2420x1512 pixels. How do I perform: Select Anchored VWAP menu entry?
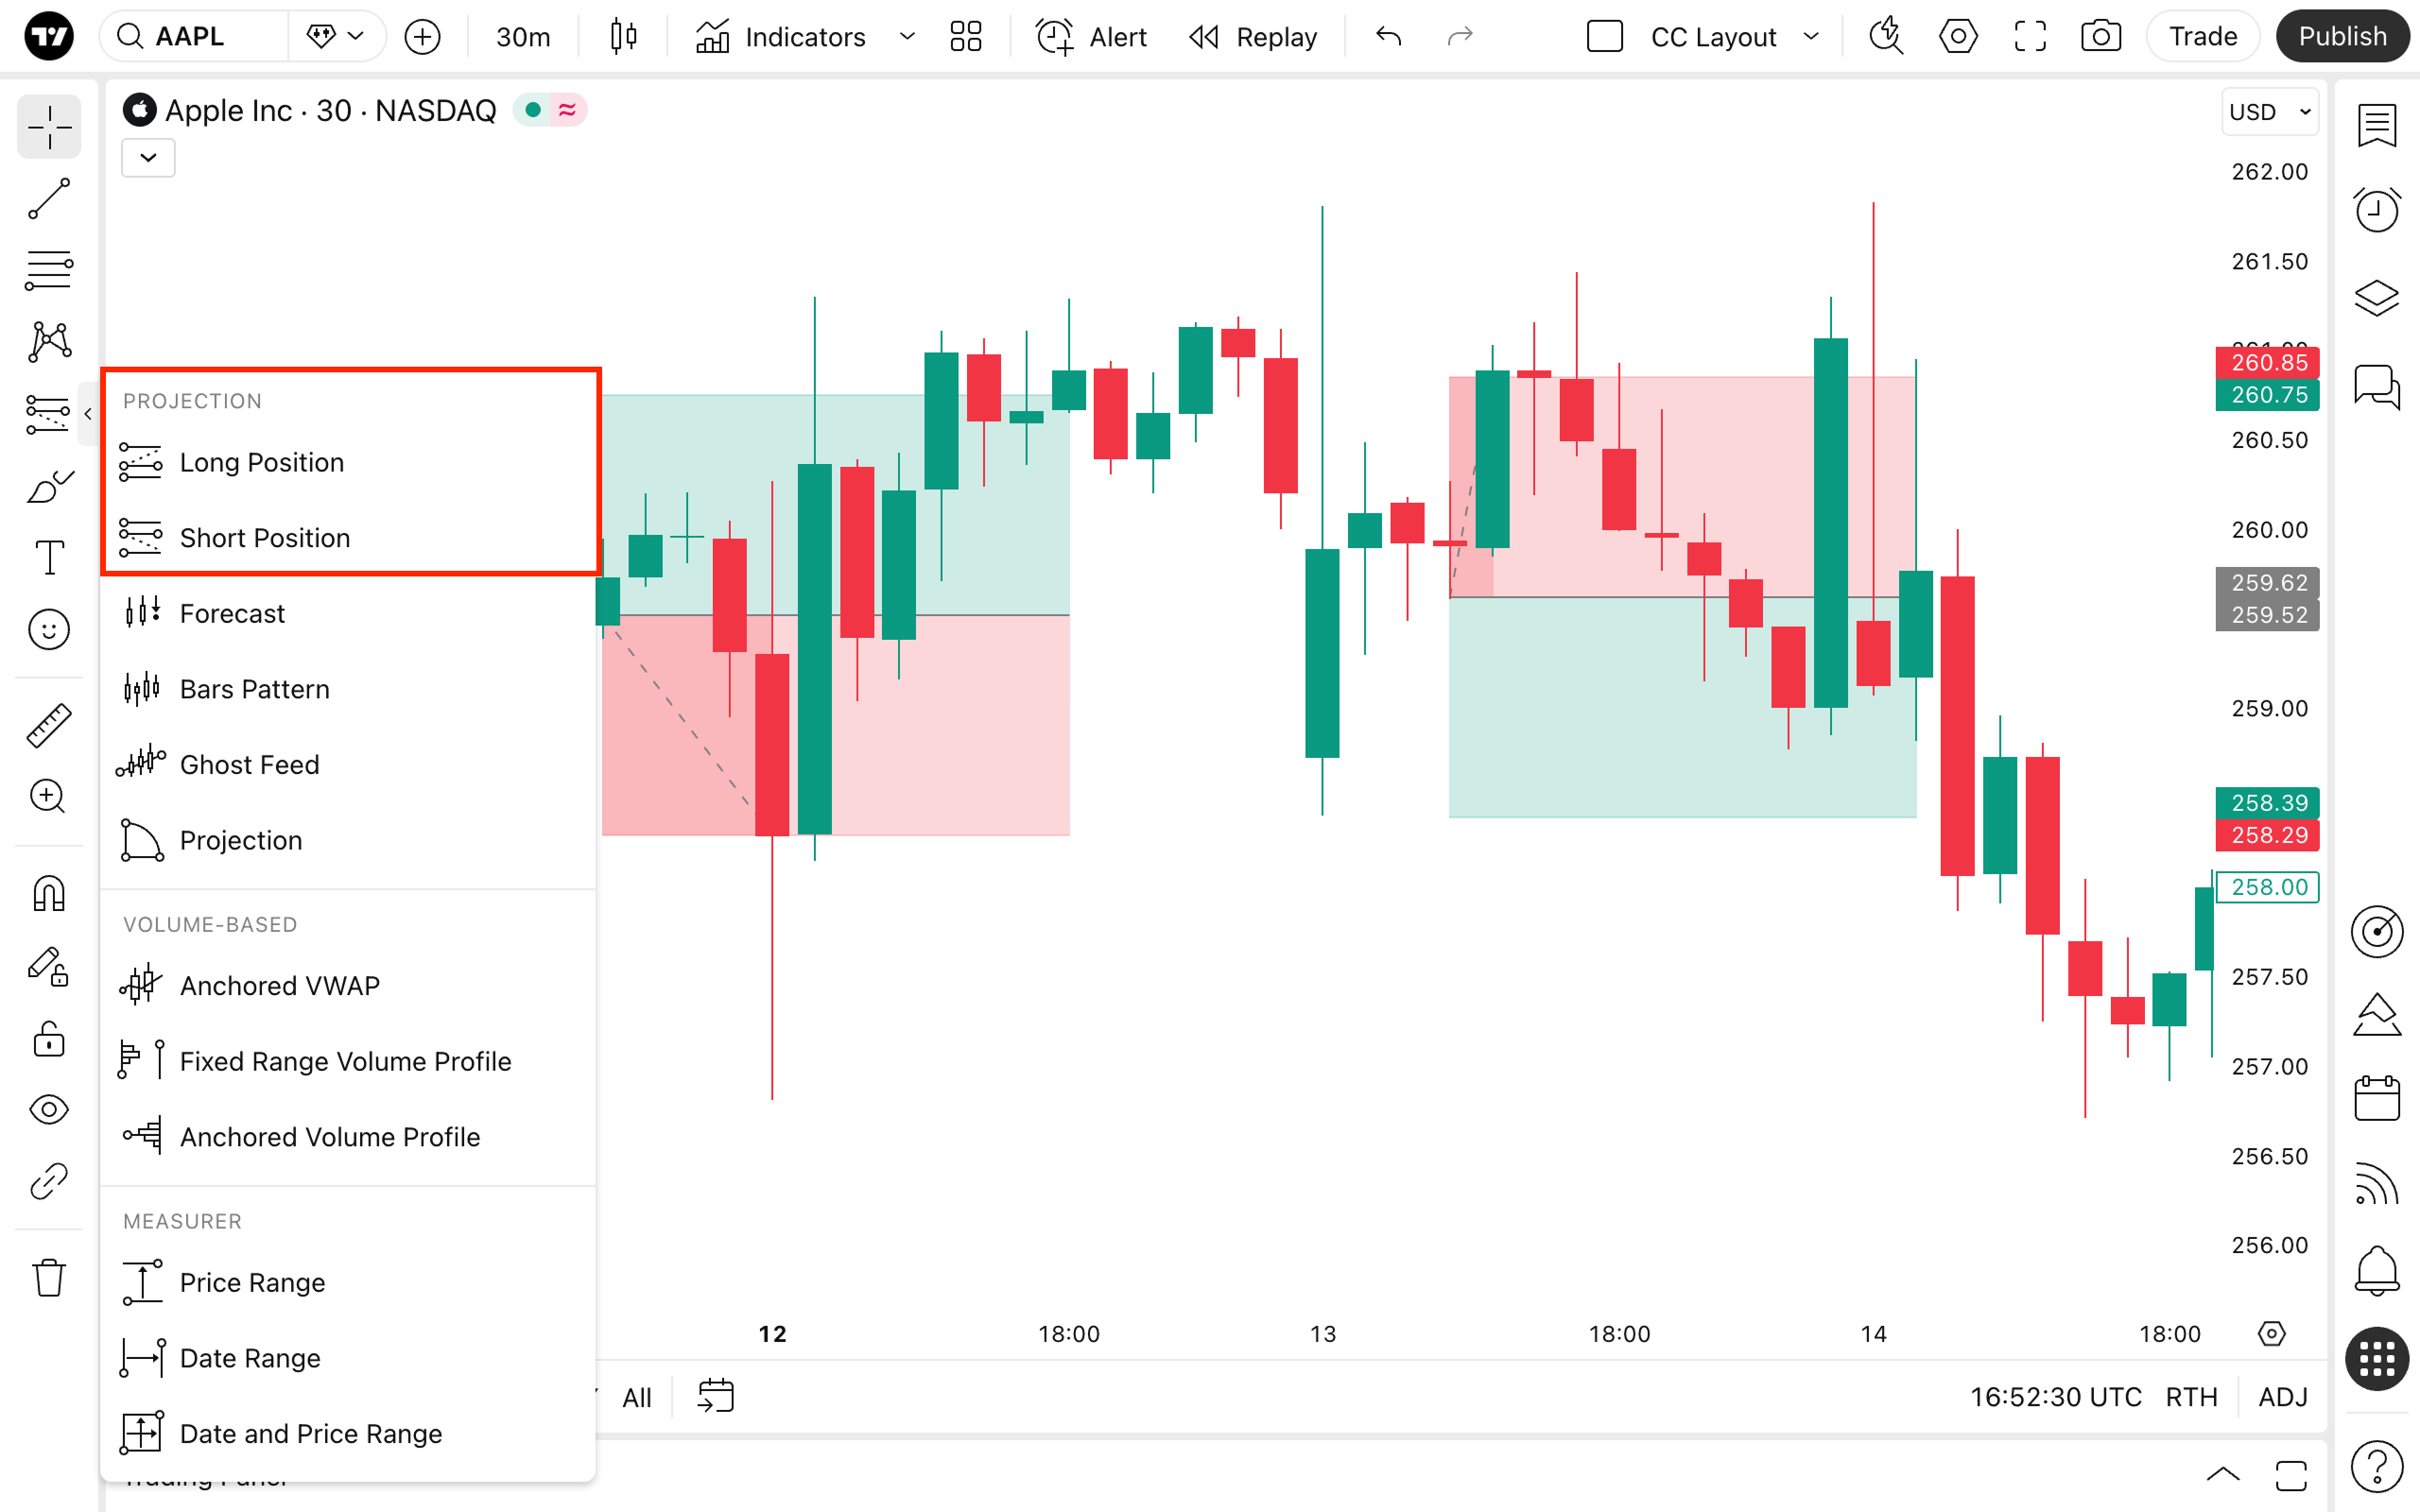tap(279, 986)
